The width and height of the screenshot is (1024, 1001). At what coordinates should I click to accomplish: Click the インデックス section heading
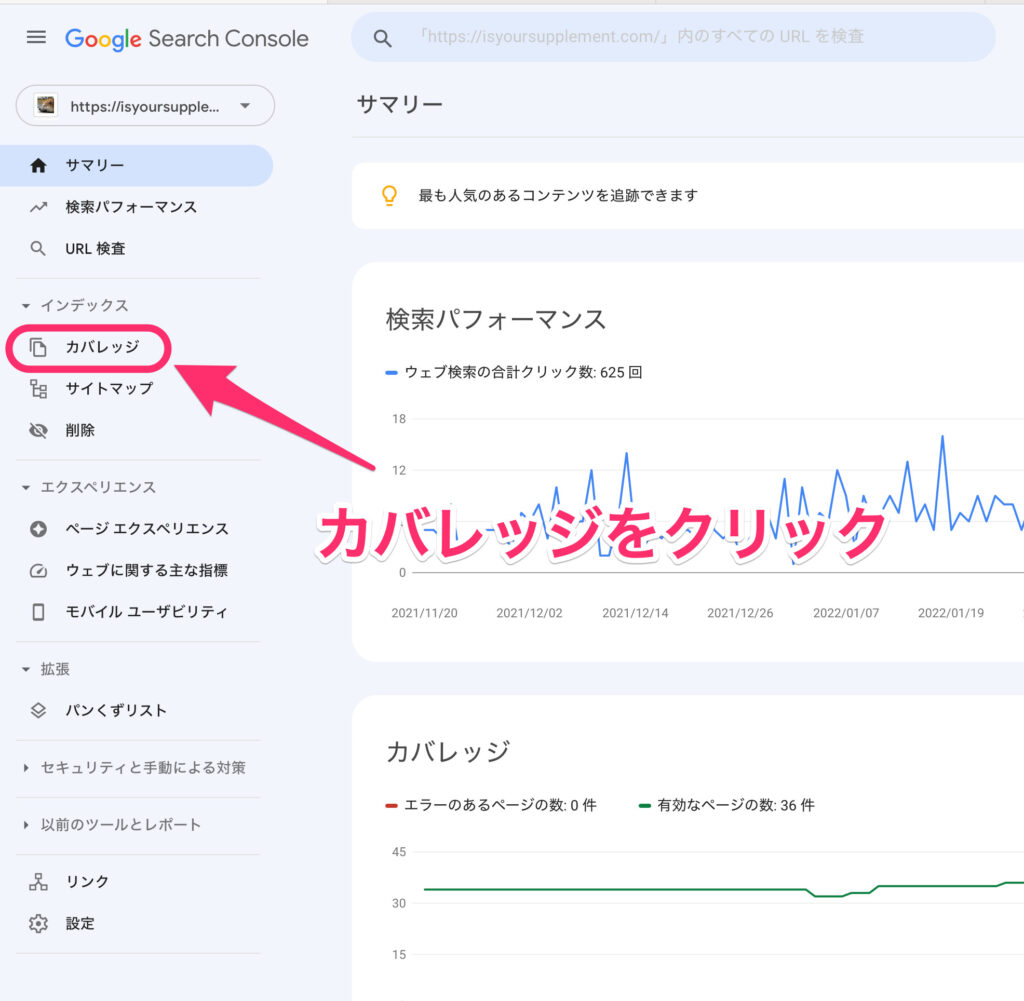coord(84,306)
